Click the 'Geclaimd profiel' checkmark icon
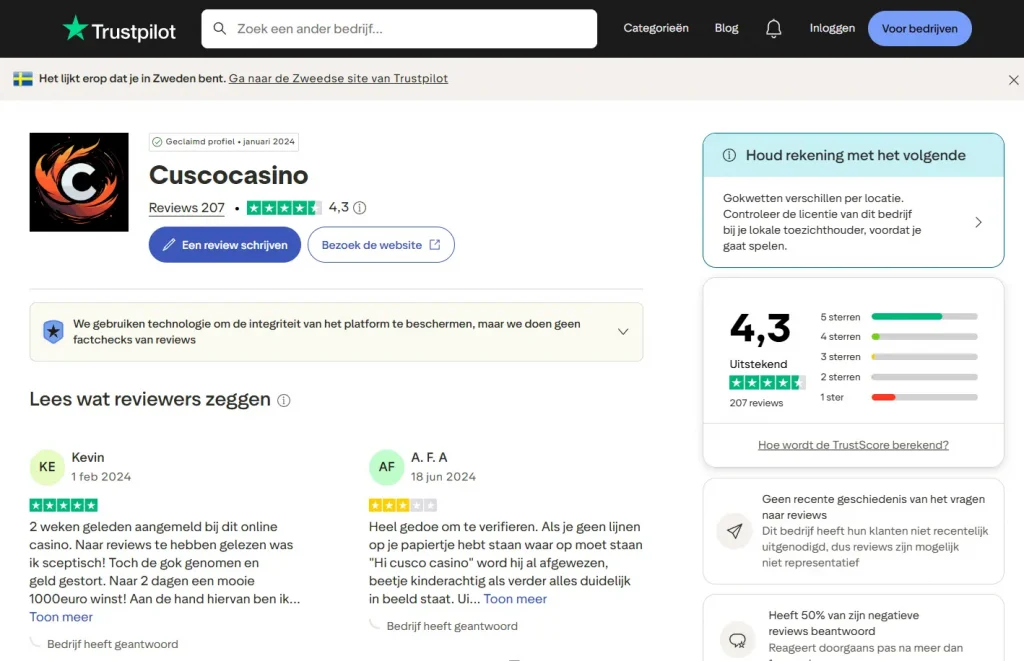 pyautogui.click(x=157, y=142)
